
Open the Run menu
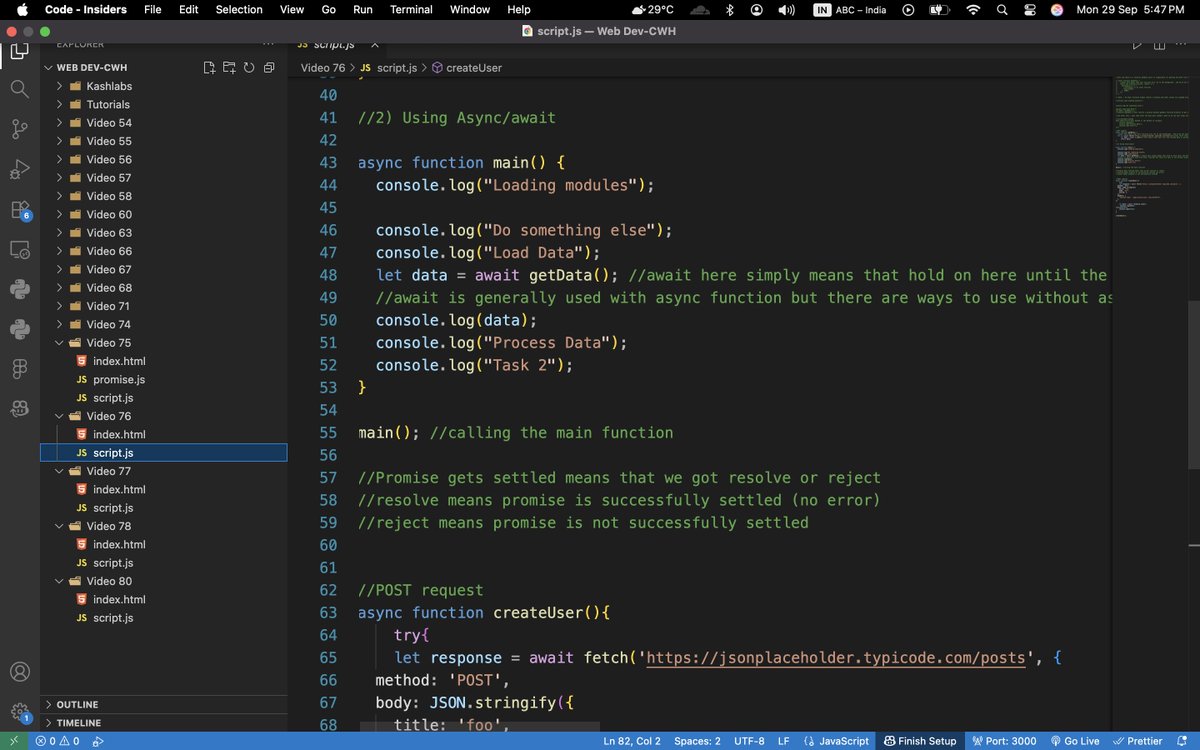[x=362, y=10]
